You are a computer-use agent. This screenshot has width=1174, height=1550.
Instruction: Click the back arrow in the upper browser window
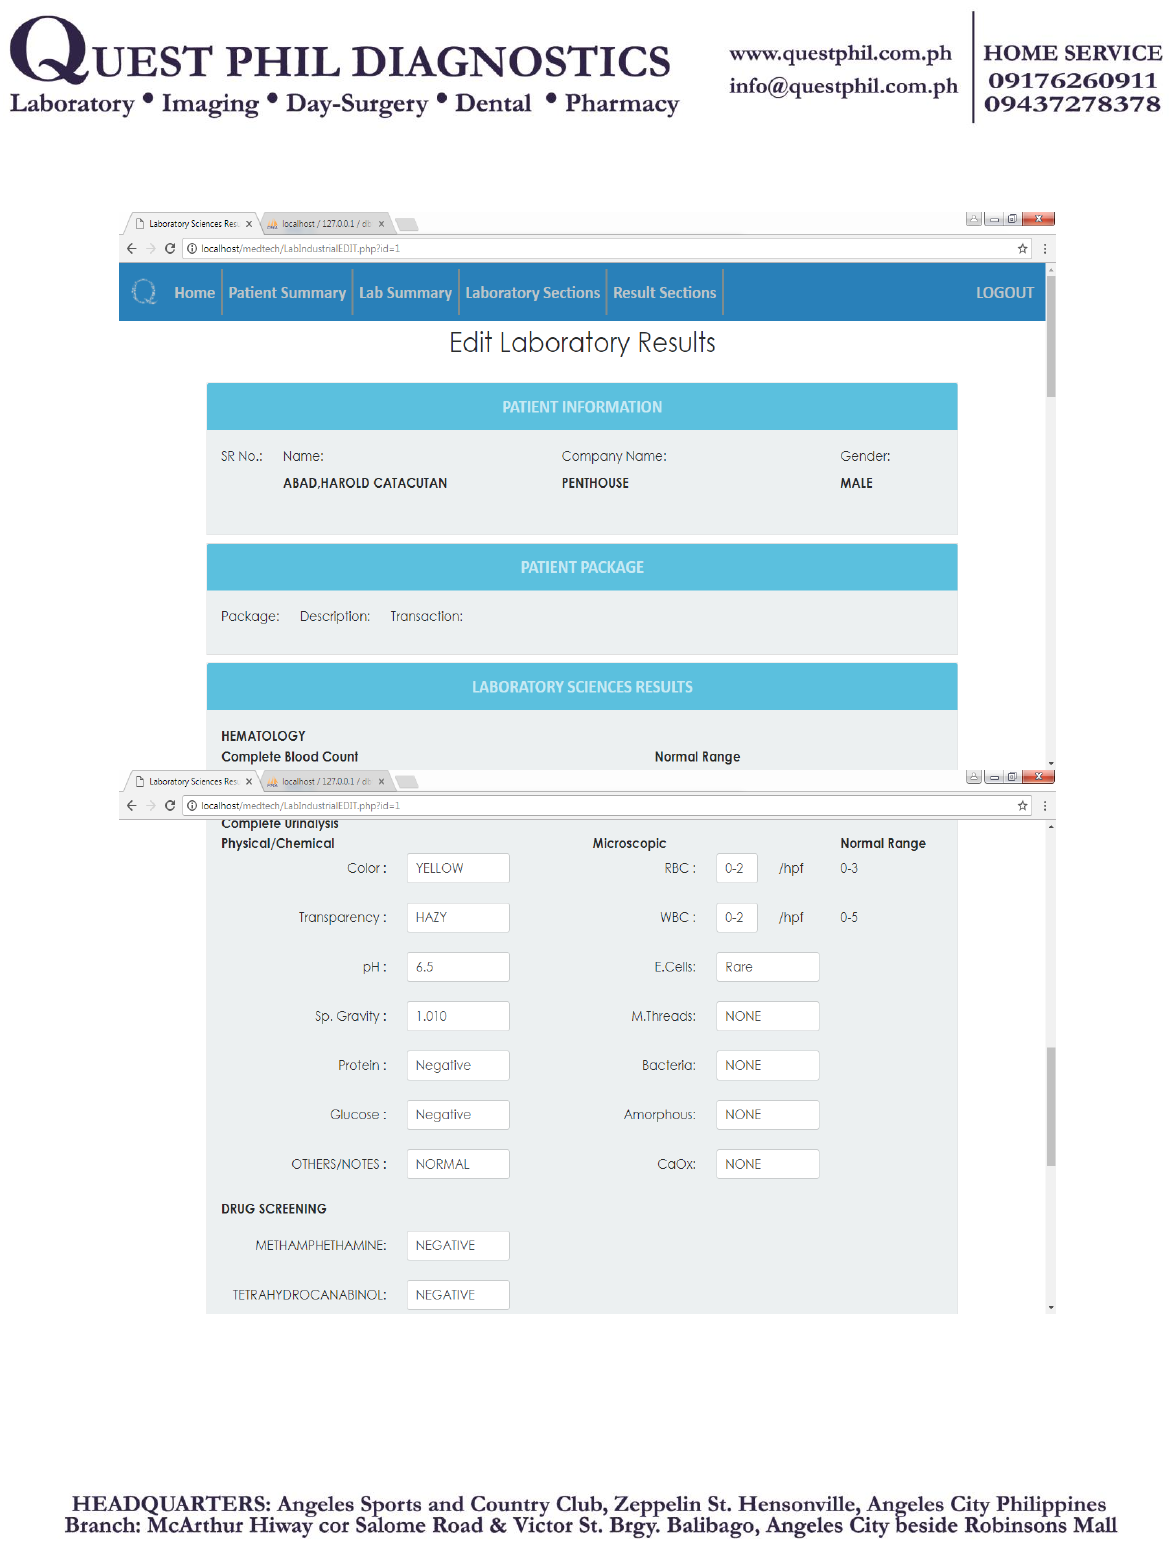point(131,249)
